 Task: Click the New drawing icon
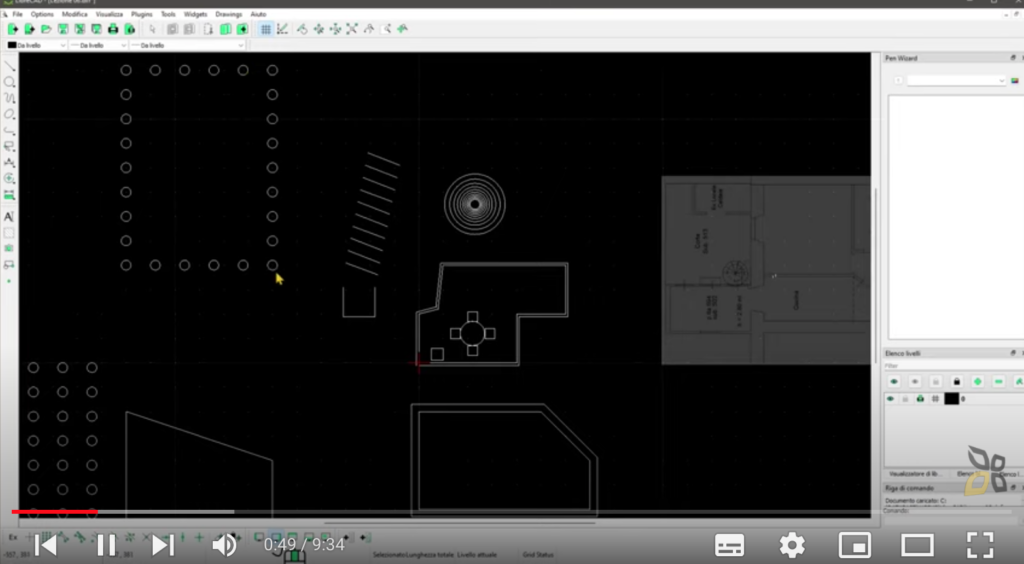point(12,29)
